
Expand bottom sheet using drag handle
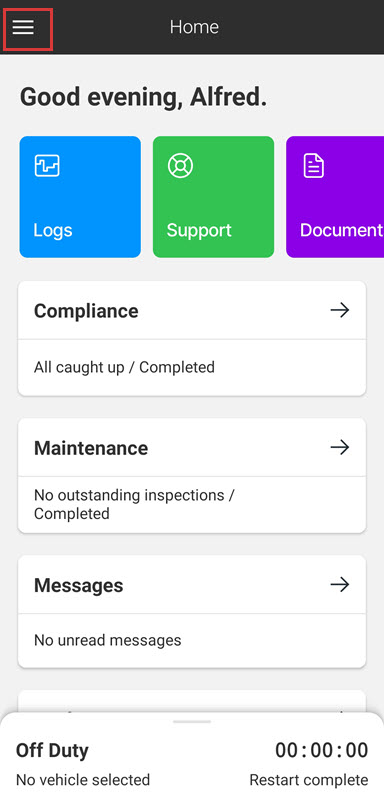[192, 721]
